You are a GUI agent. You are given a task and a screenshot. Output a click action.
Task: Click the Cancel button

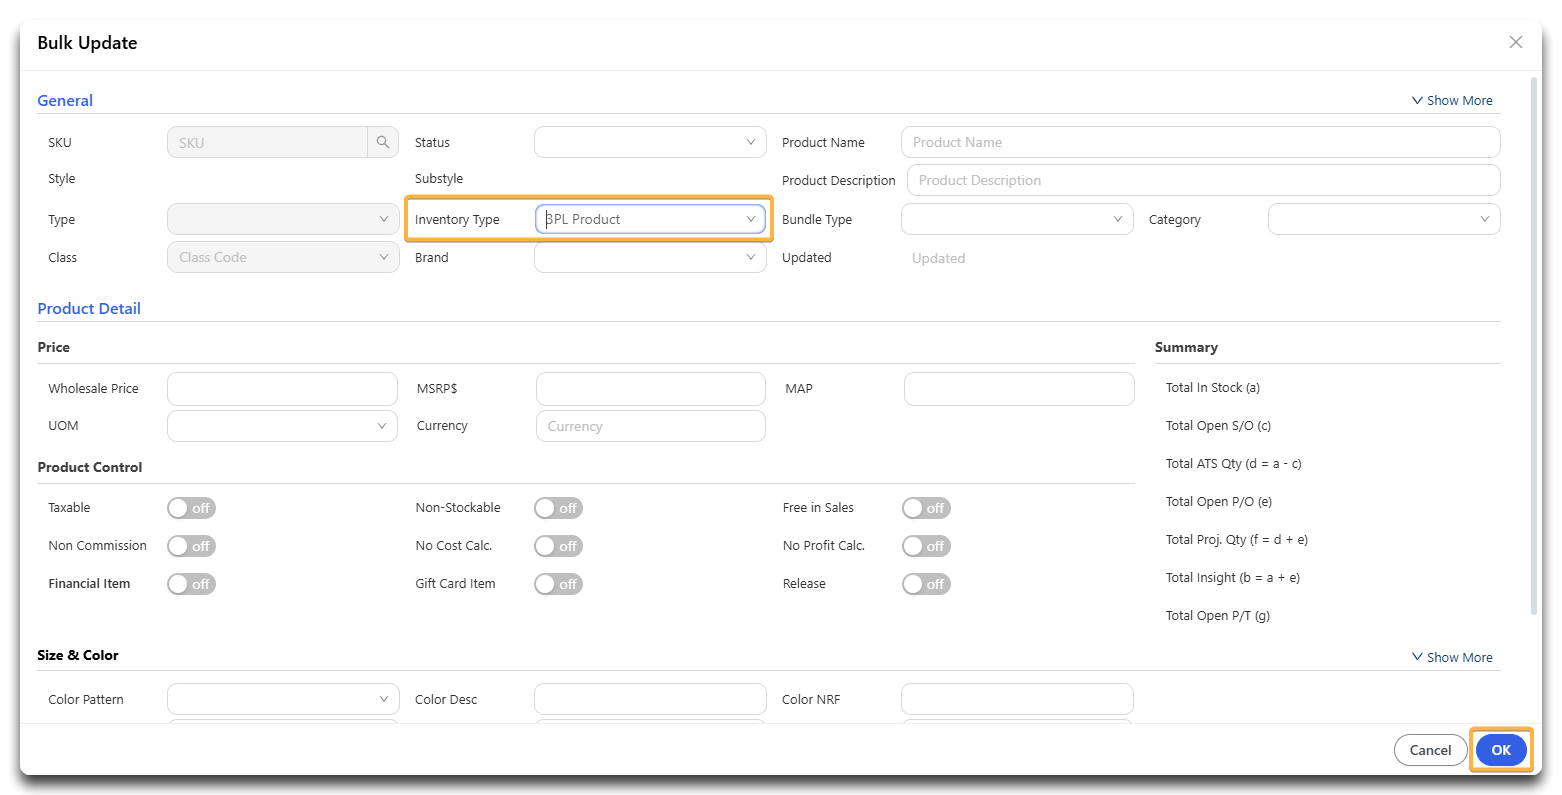coord(1430,750)
